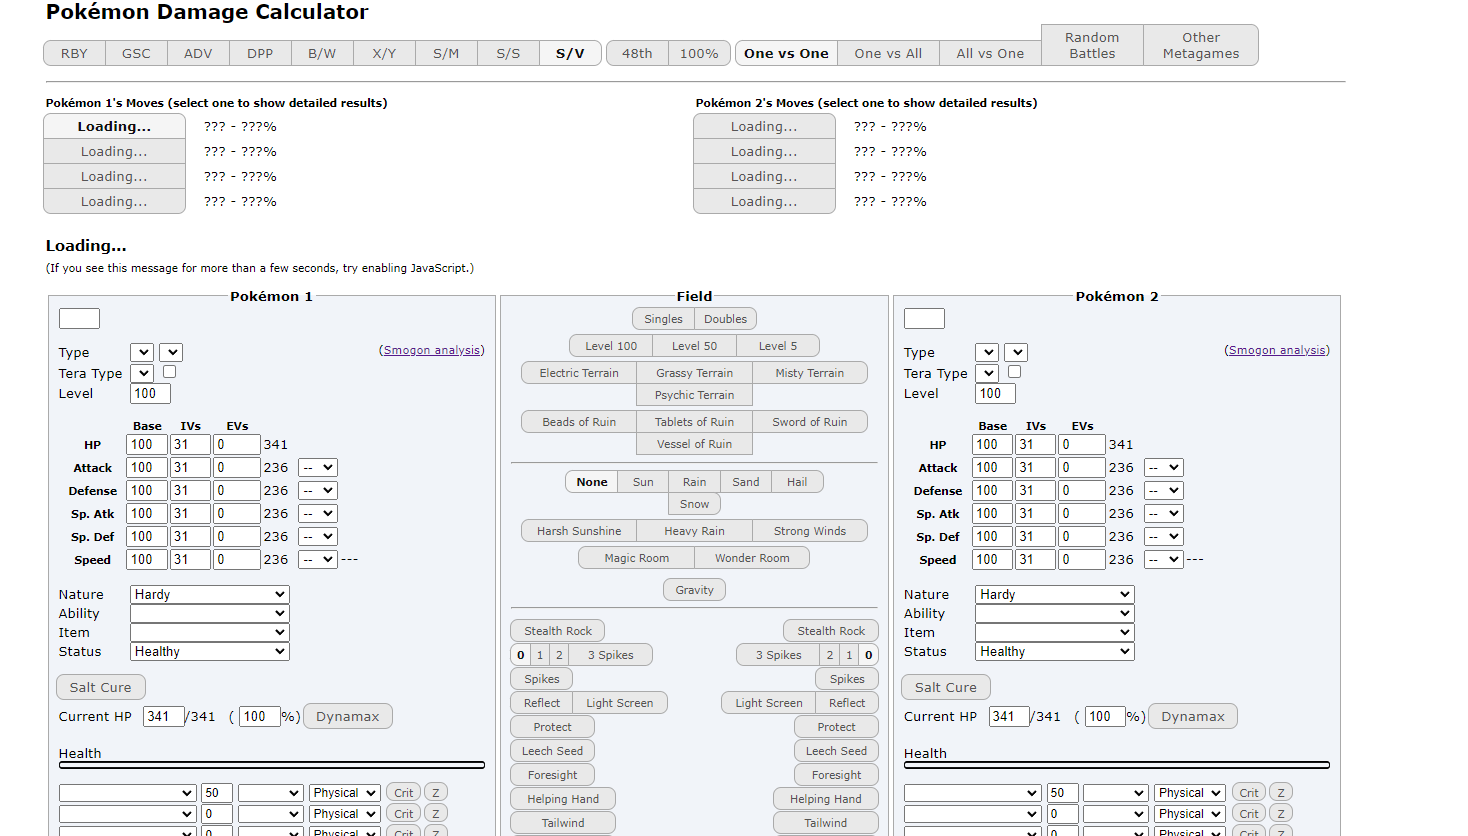The height and width of the screenshot is (836, 1468).
Task: Enable Electric Terrain
Action: (x=579, y=373)
